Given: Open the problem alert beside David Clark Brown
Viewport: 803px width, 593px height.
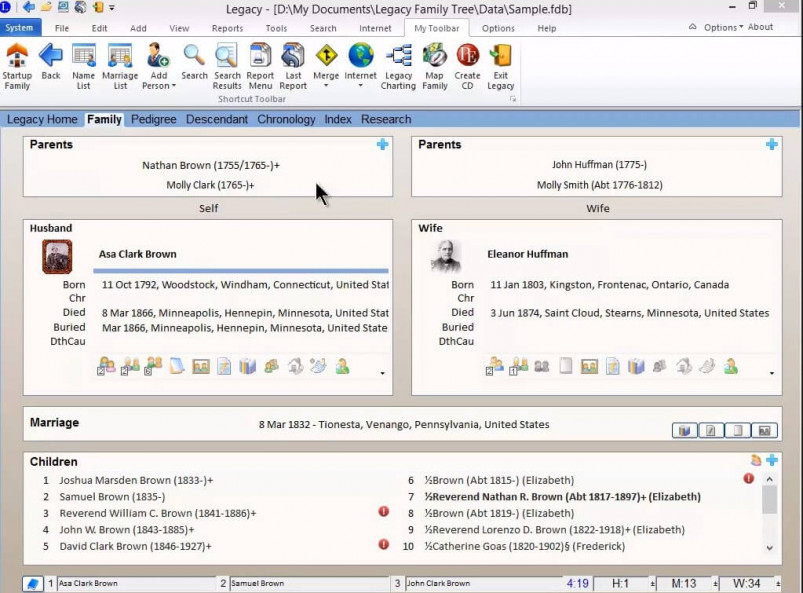Looking at the screenshot, I should [x=383, y=546].
